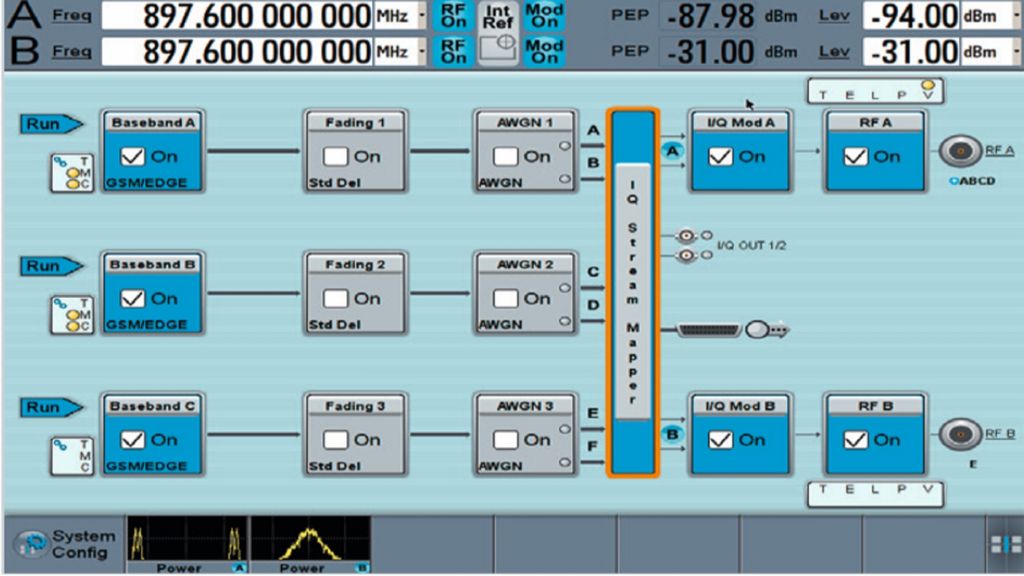The width and height of the screenshot is (1024, 576).
Task: Click the RF A link label
Action: [x=999, y=150]
